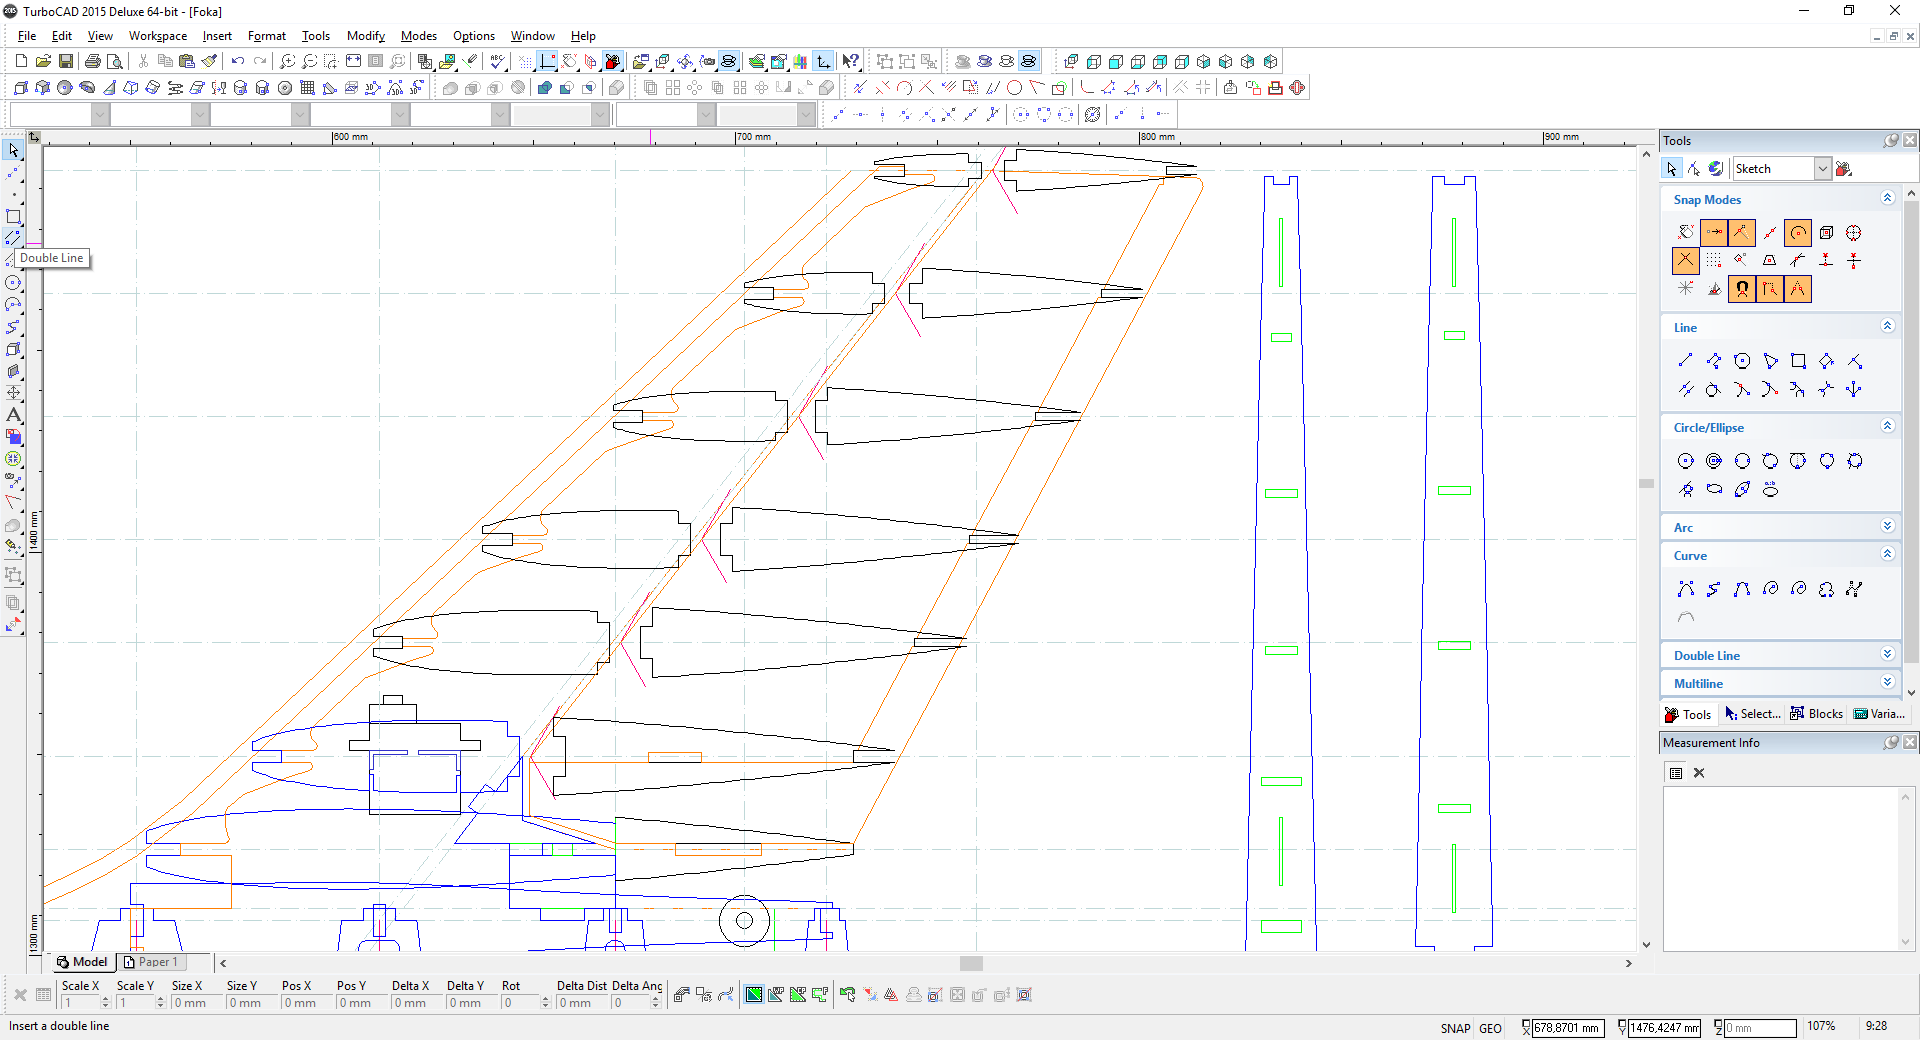Screen dimensions: 1920x1040
Task: Toggle GEO in the status bar
Action: (1490, 1028)
